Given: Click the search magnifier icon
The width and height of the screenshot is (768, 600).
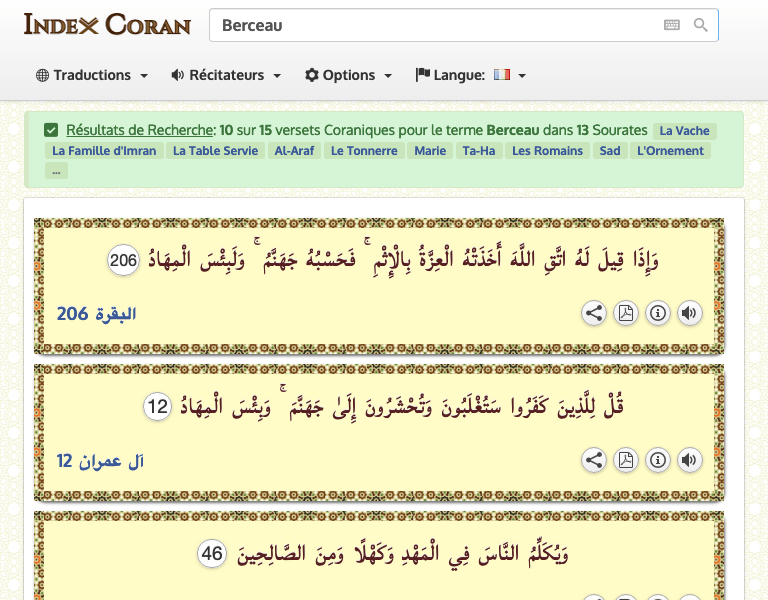Looking at the screenshot, I should (700, 26).
